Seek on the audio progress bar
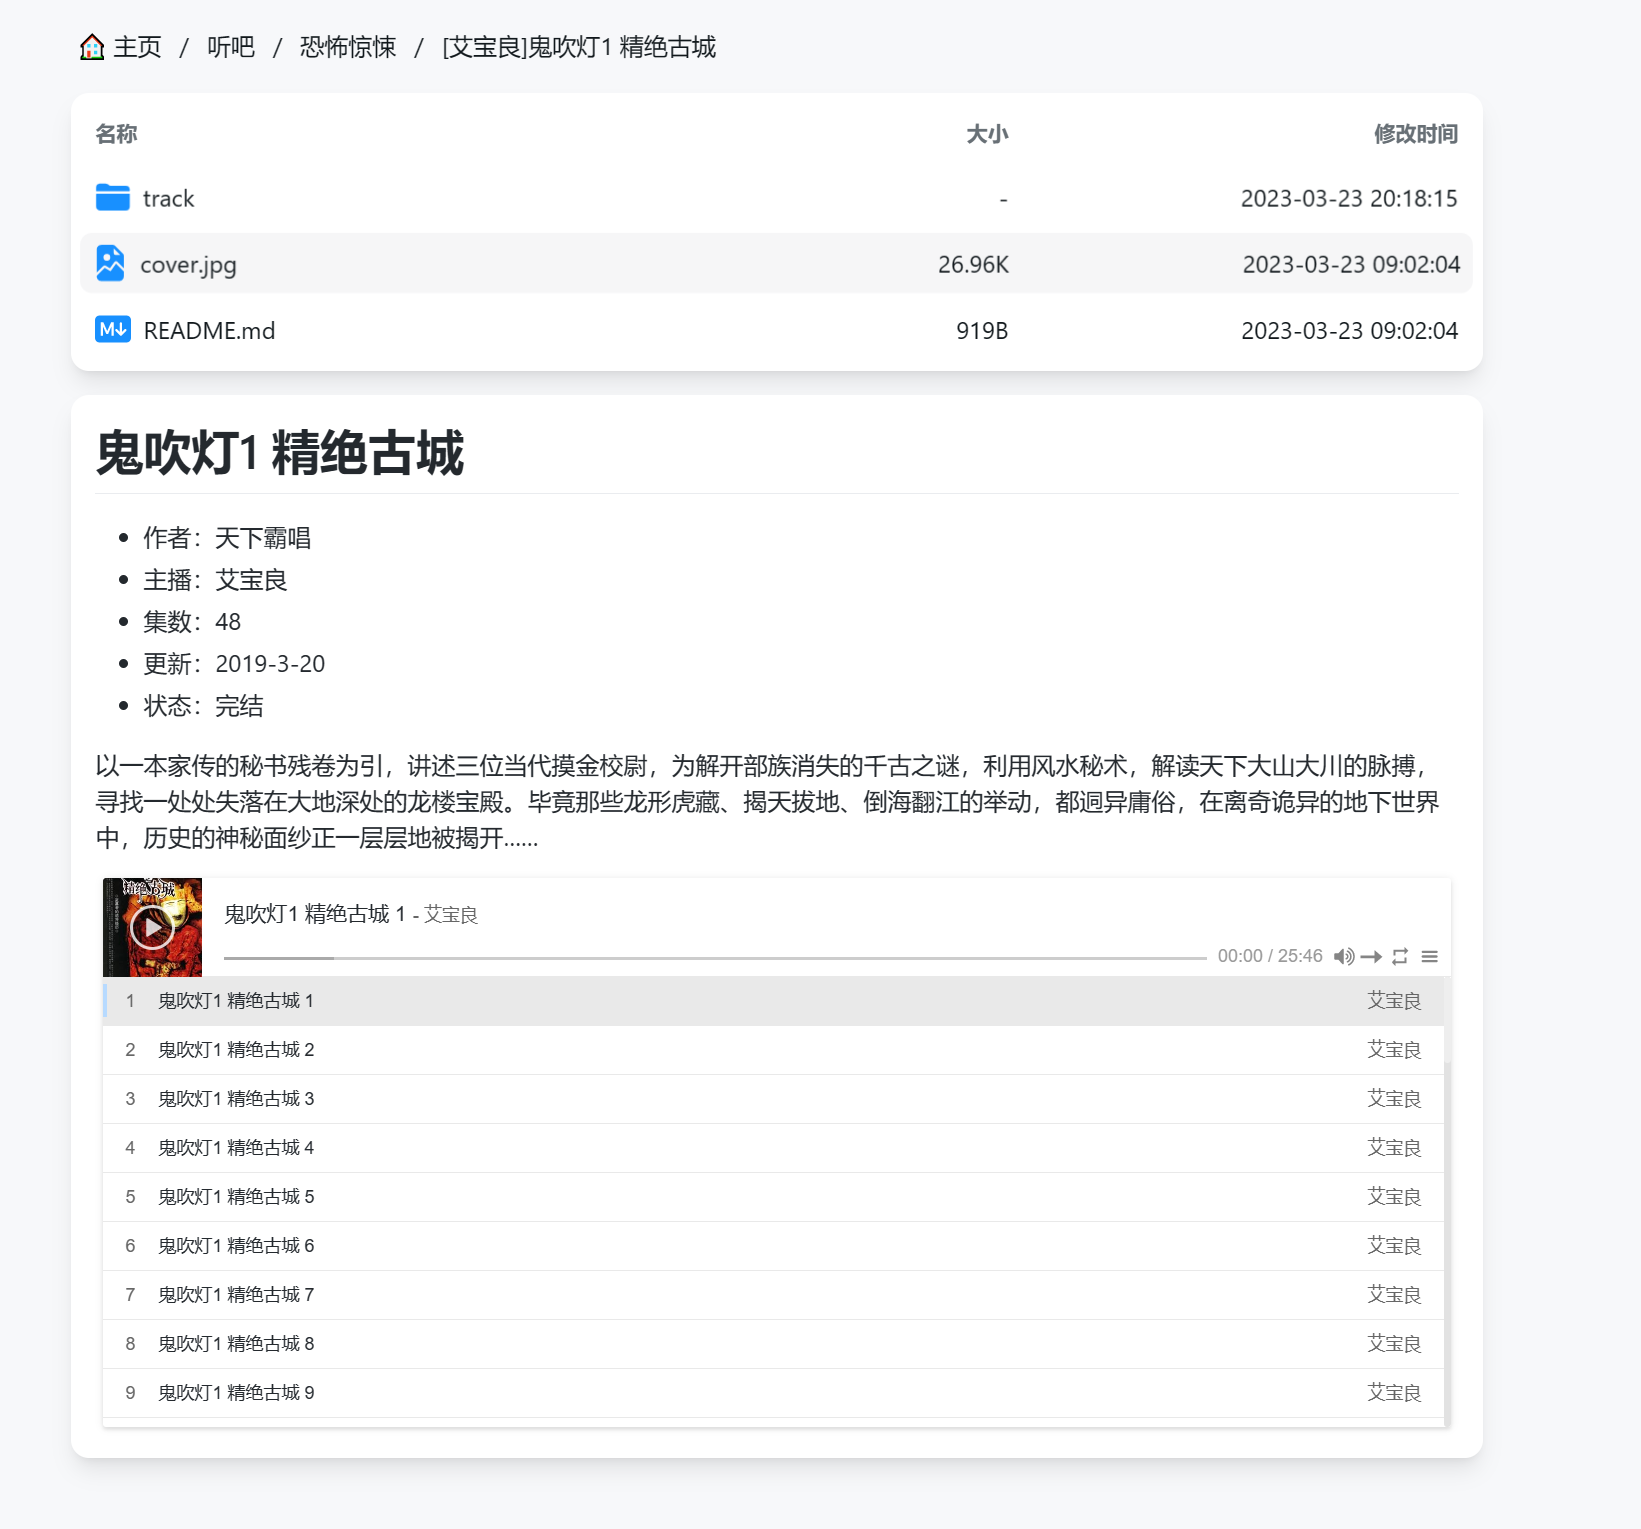 pyautogui.click(x=715, y=958)
